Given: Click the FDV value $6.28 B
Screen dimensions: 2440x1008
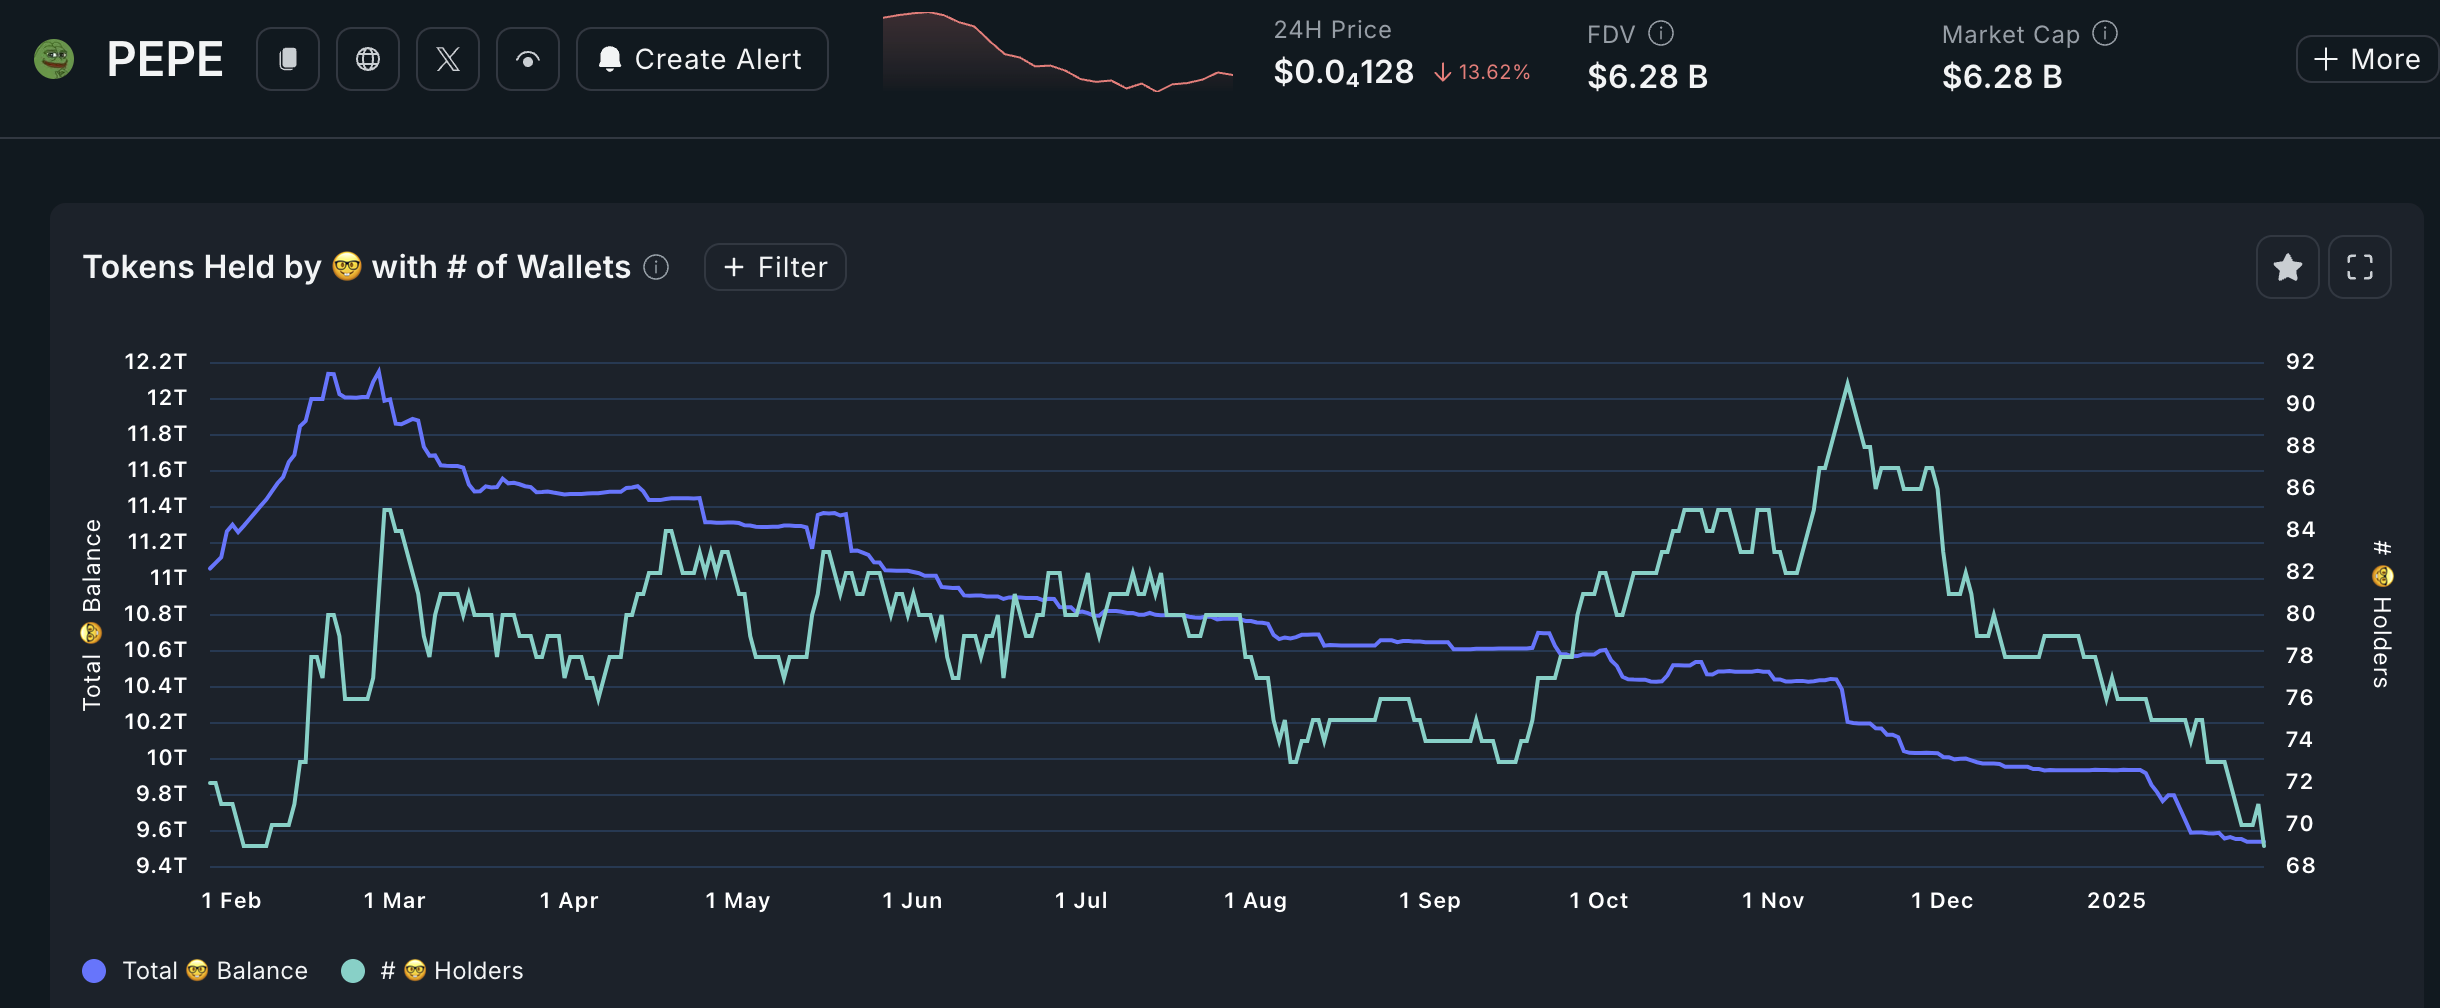Looking at the screenshot, I should [1648, 76].
